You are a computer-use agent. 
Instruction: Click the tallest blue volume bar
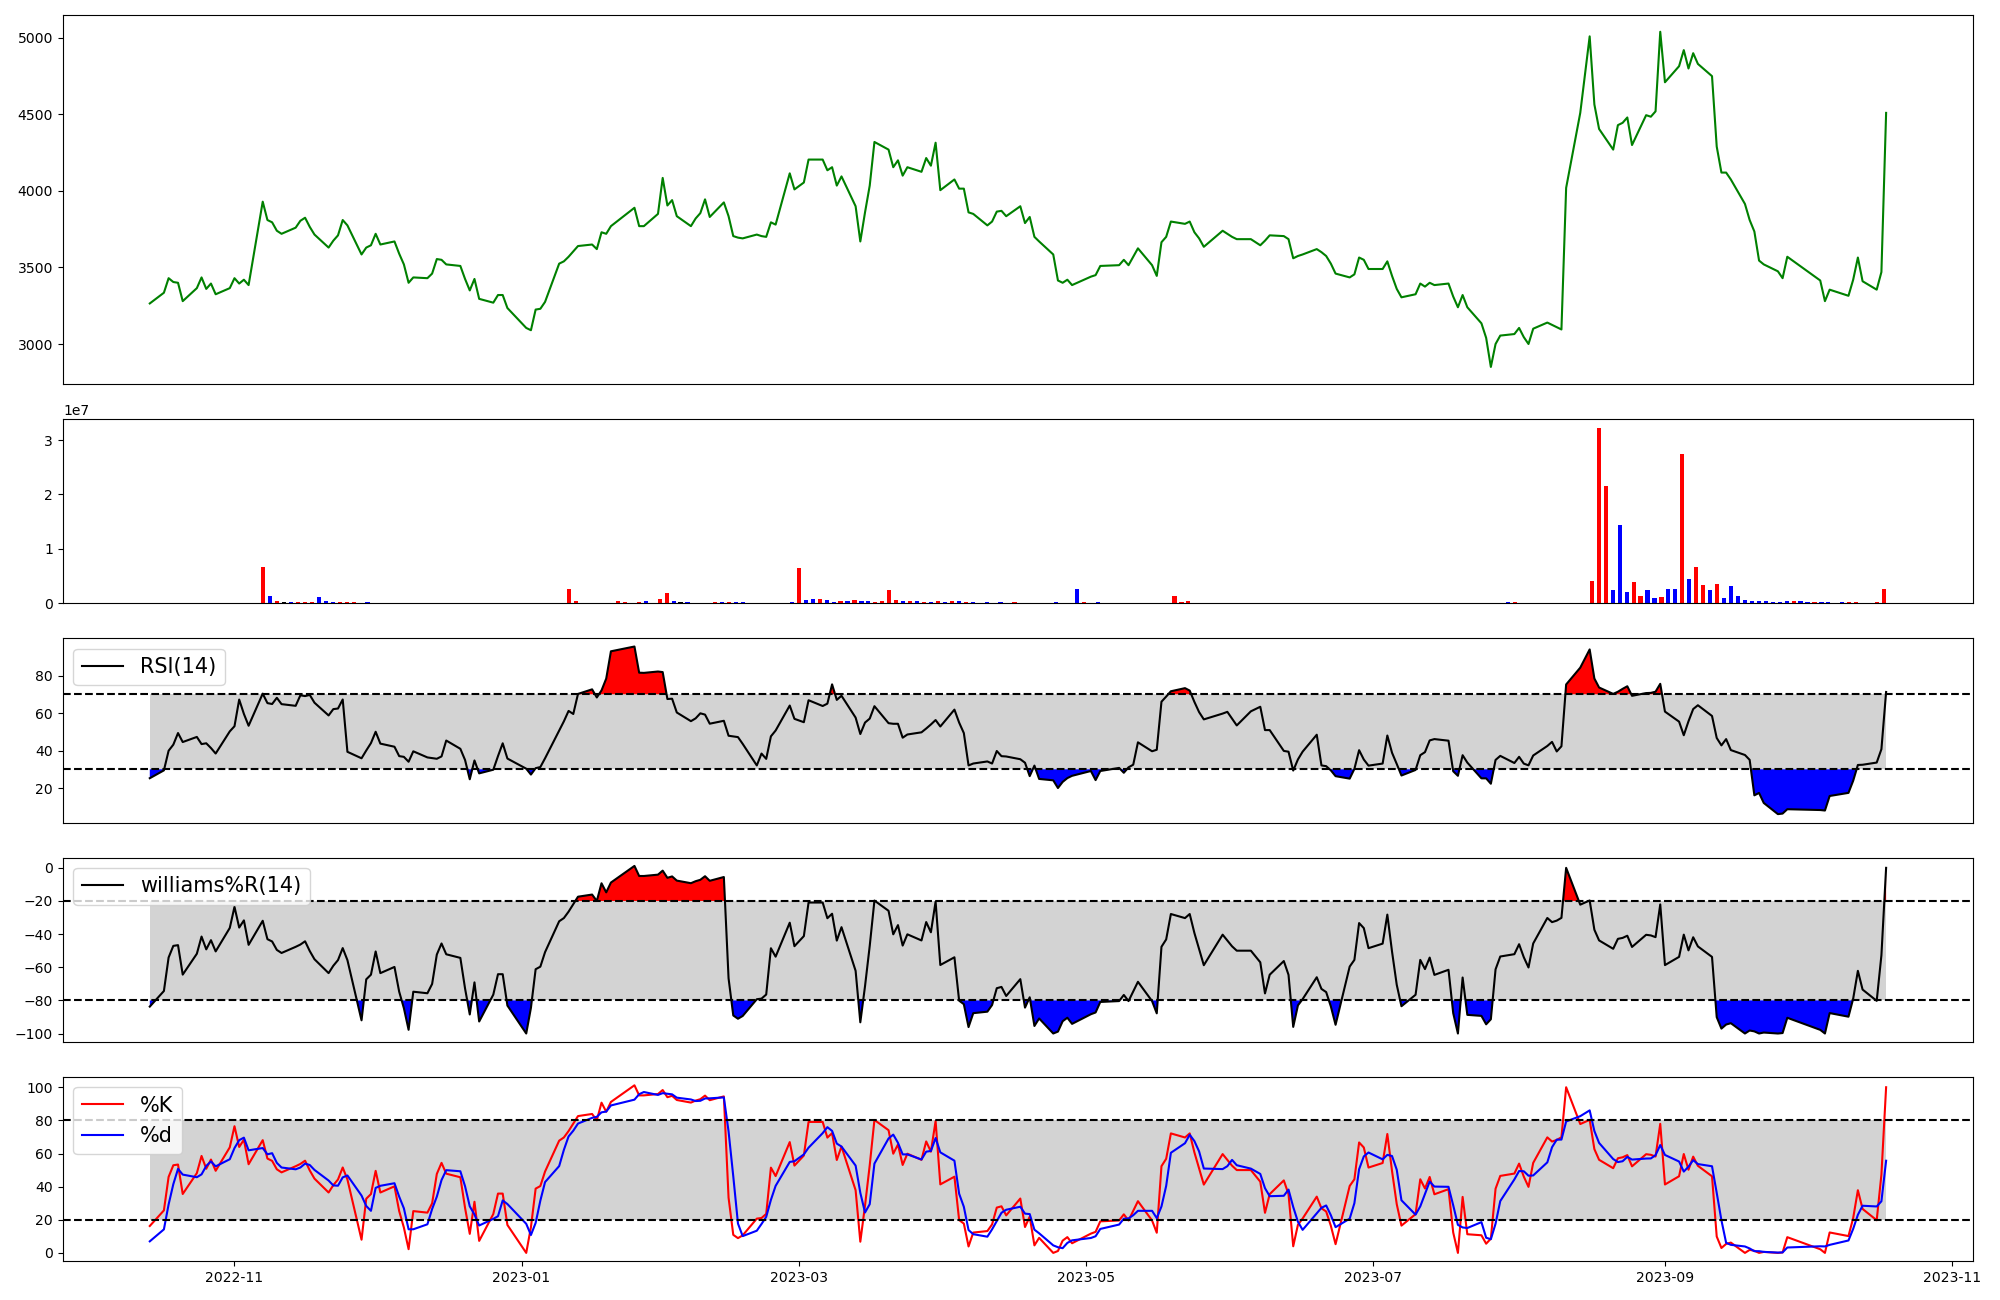pos(1620,565)
